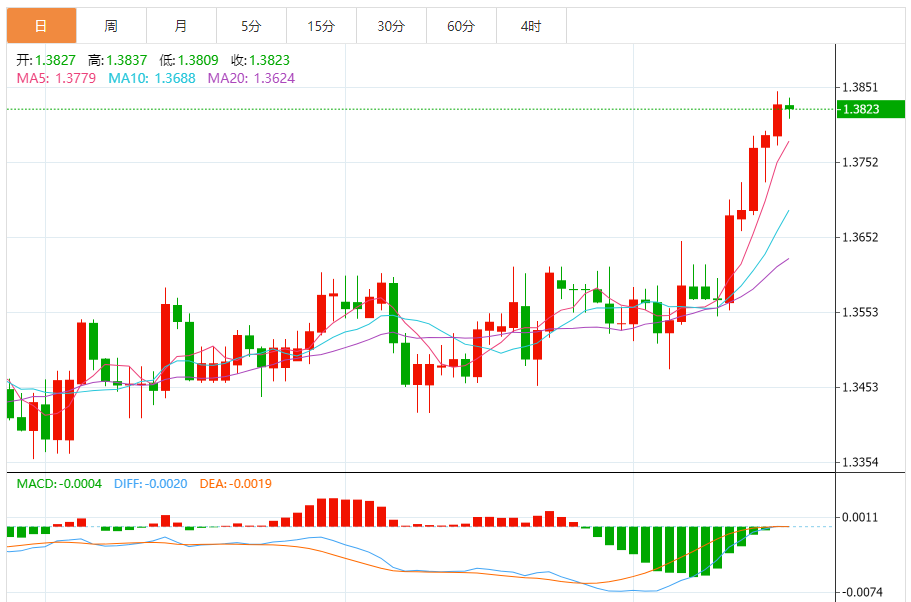
Task: Click the MACD: -0.0004 label
Action: 59,483
